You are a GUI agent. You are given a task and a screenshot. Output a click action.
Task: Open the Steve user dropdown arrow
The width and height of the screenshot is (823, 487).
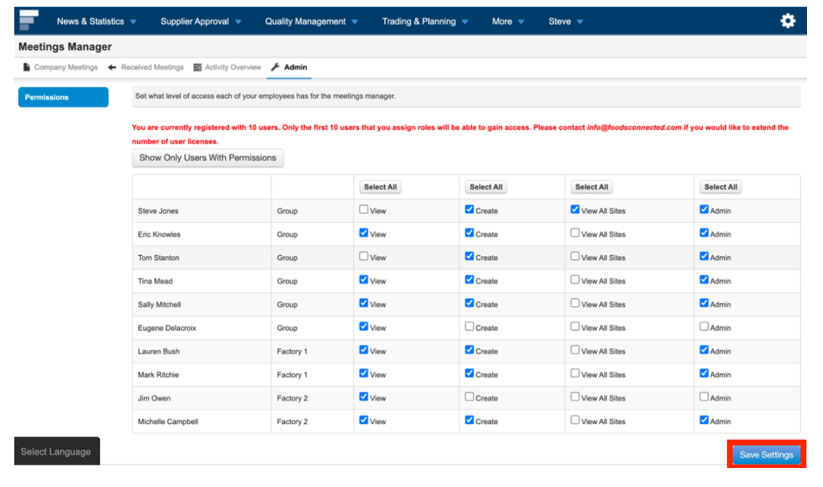pos(580,22)
